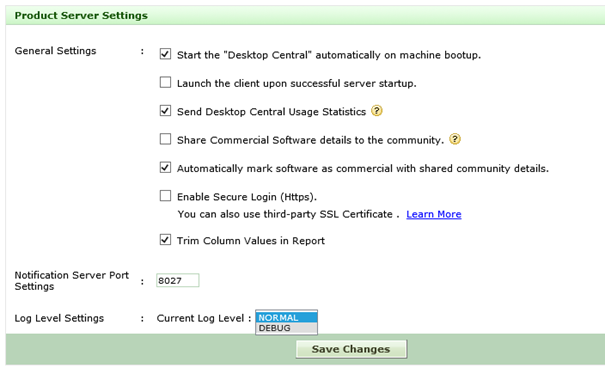This screenshot has width=605, height=368.
Task: Tick Share Commercial Software details checkbox
Action: click(x=165, y=139)
